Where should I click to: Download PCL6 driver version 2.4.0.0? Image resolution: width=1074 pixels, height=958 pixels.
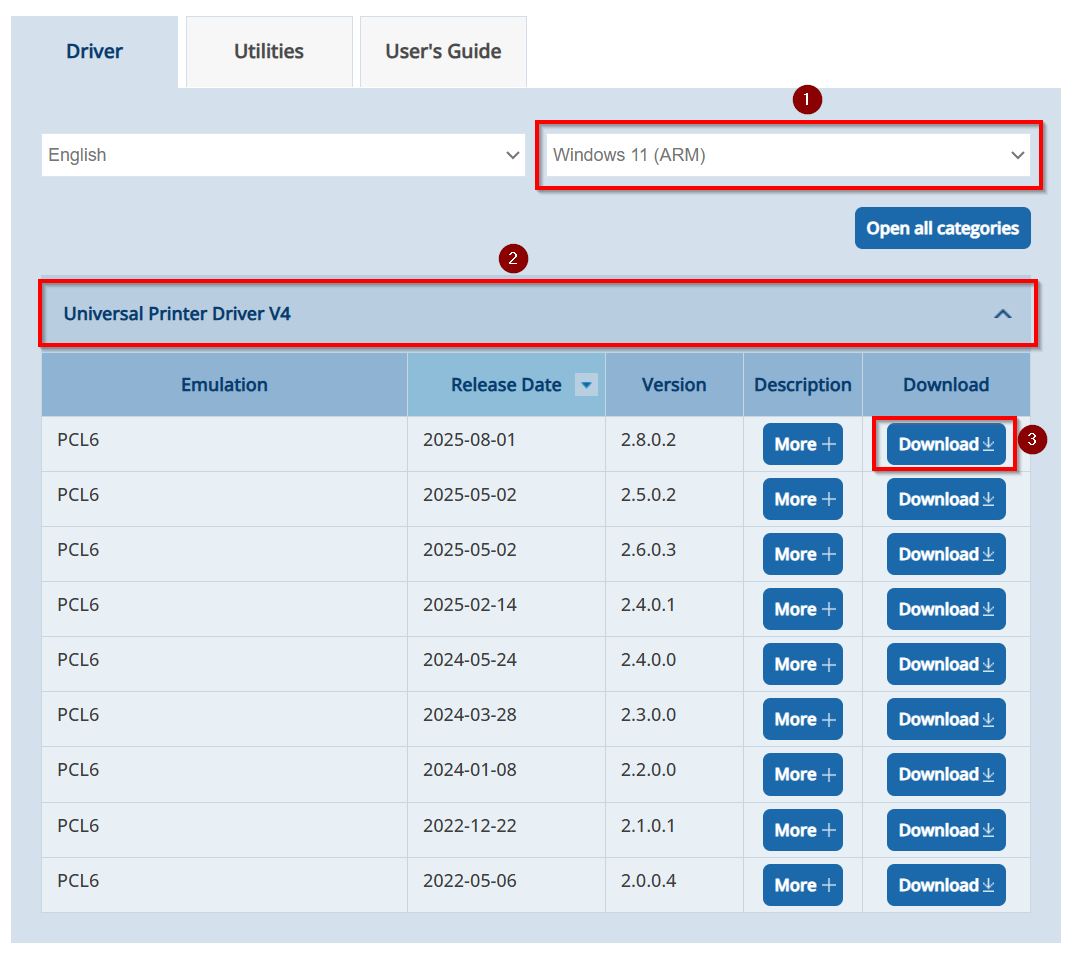tap(946, 664)
